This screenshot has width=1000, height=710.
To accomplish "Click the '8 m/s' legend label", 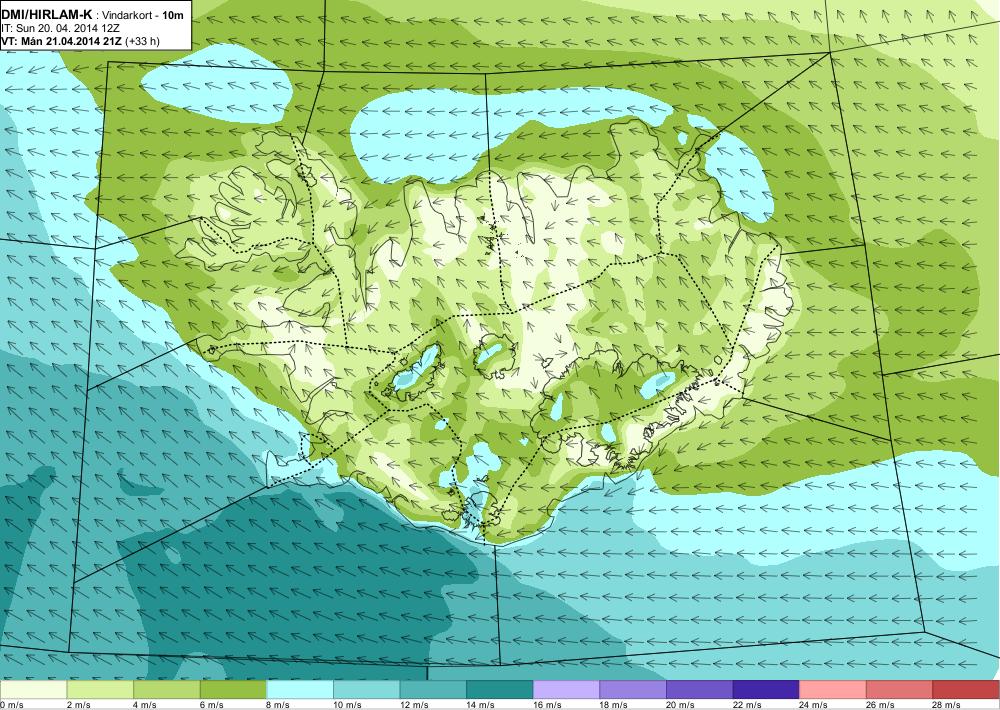I will pyautogui.click(x=278, y=705).
